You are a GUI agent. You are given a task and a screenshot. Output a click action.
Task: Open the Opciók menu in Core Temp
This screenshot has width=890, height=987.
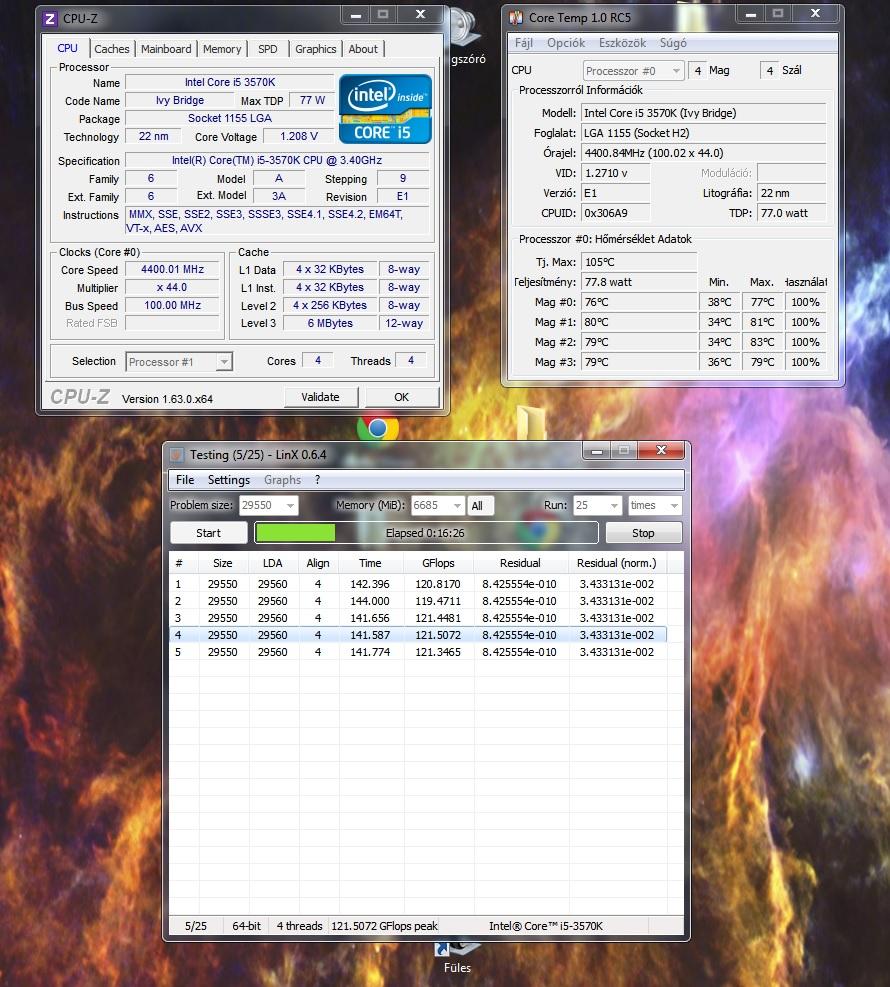pyautogui.click(x=566, y=43)
